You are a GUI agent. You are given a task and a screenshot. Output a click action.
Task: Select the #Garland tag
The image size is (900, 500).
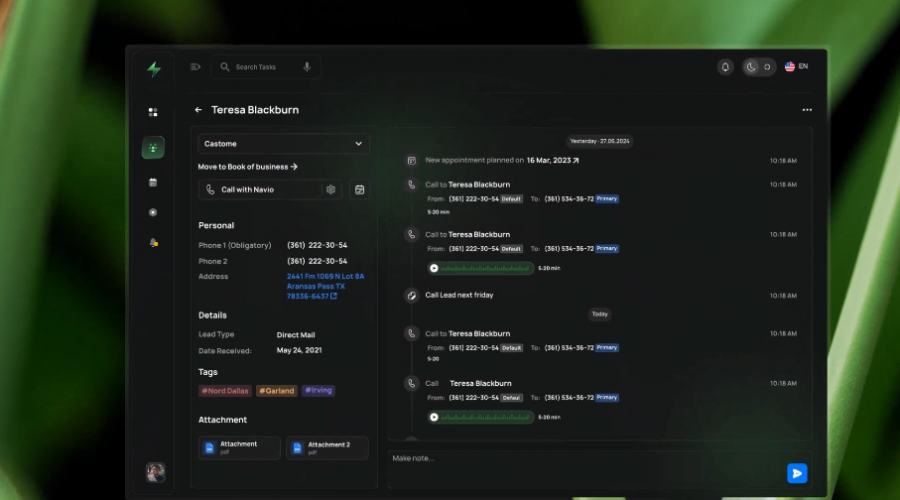click(x=277, y=391)
